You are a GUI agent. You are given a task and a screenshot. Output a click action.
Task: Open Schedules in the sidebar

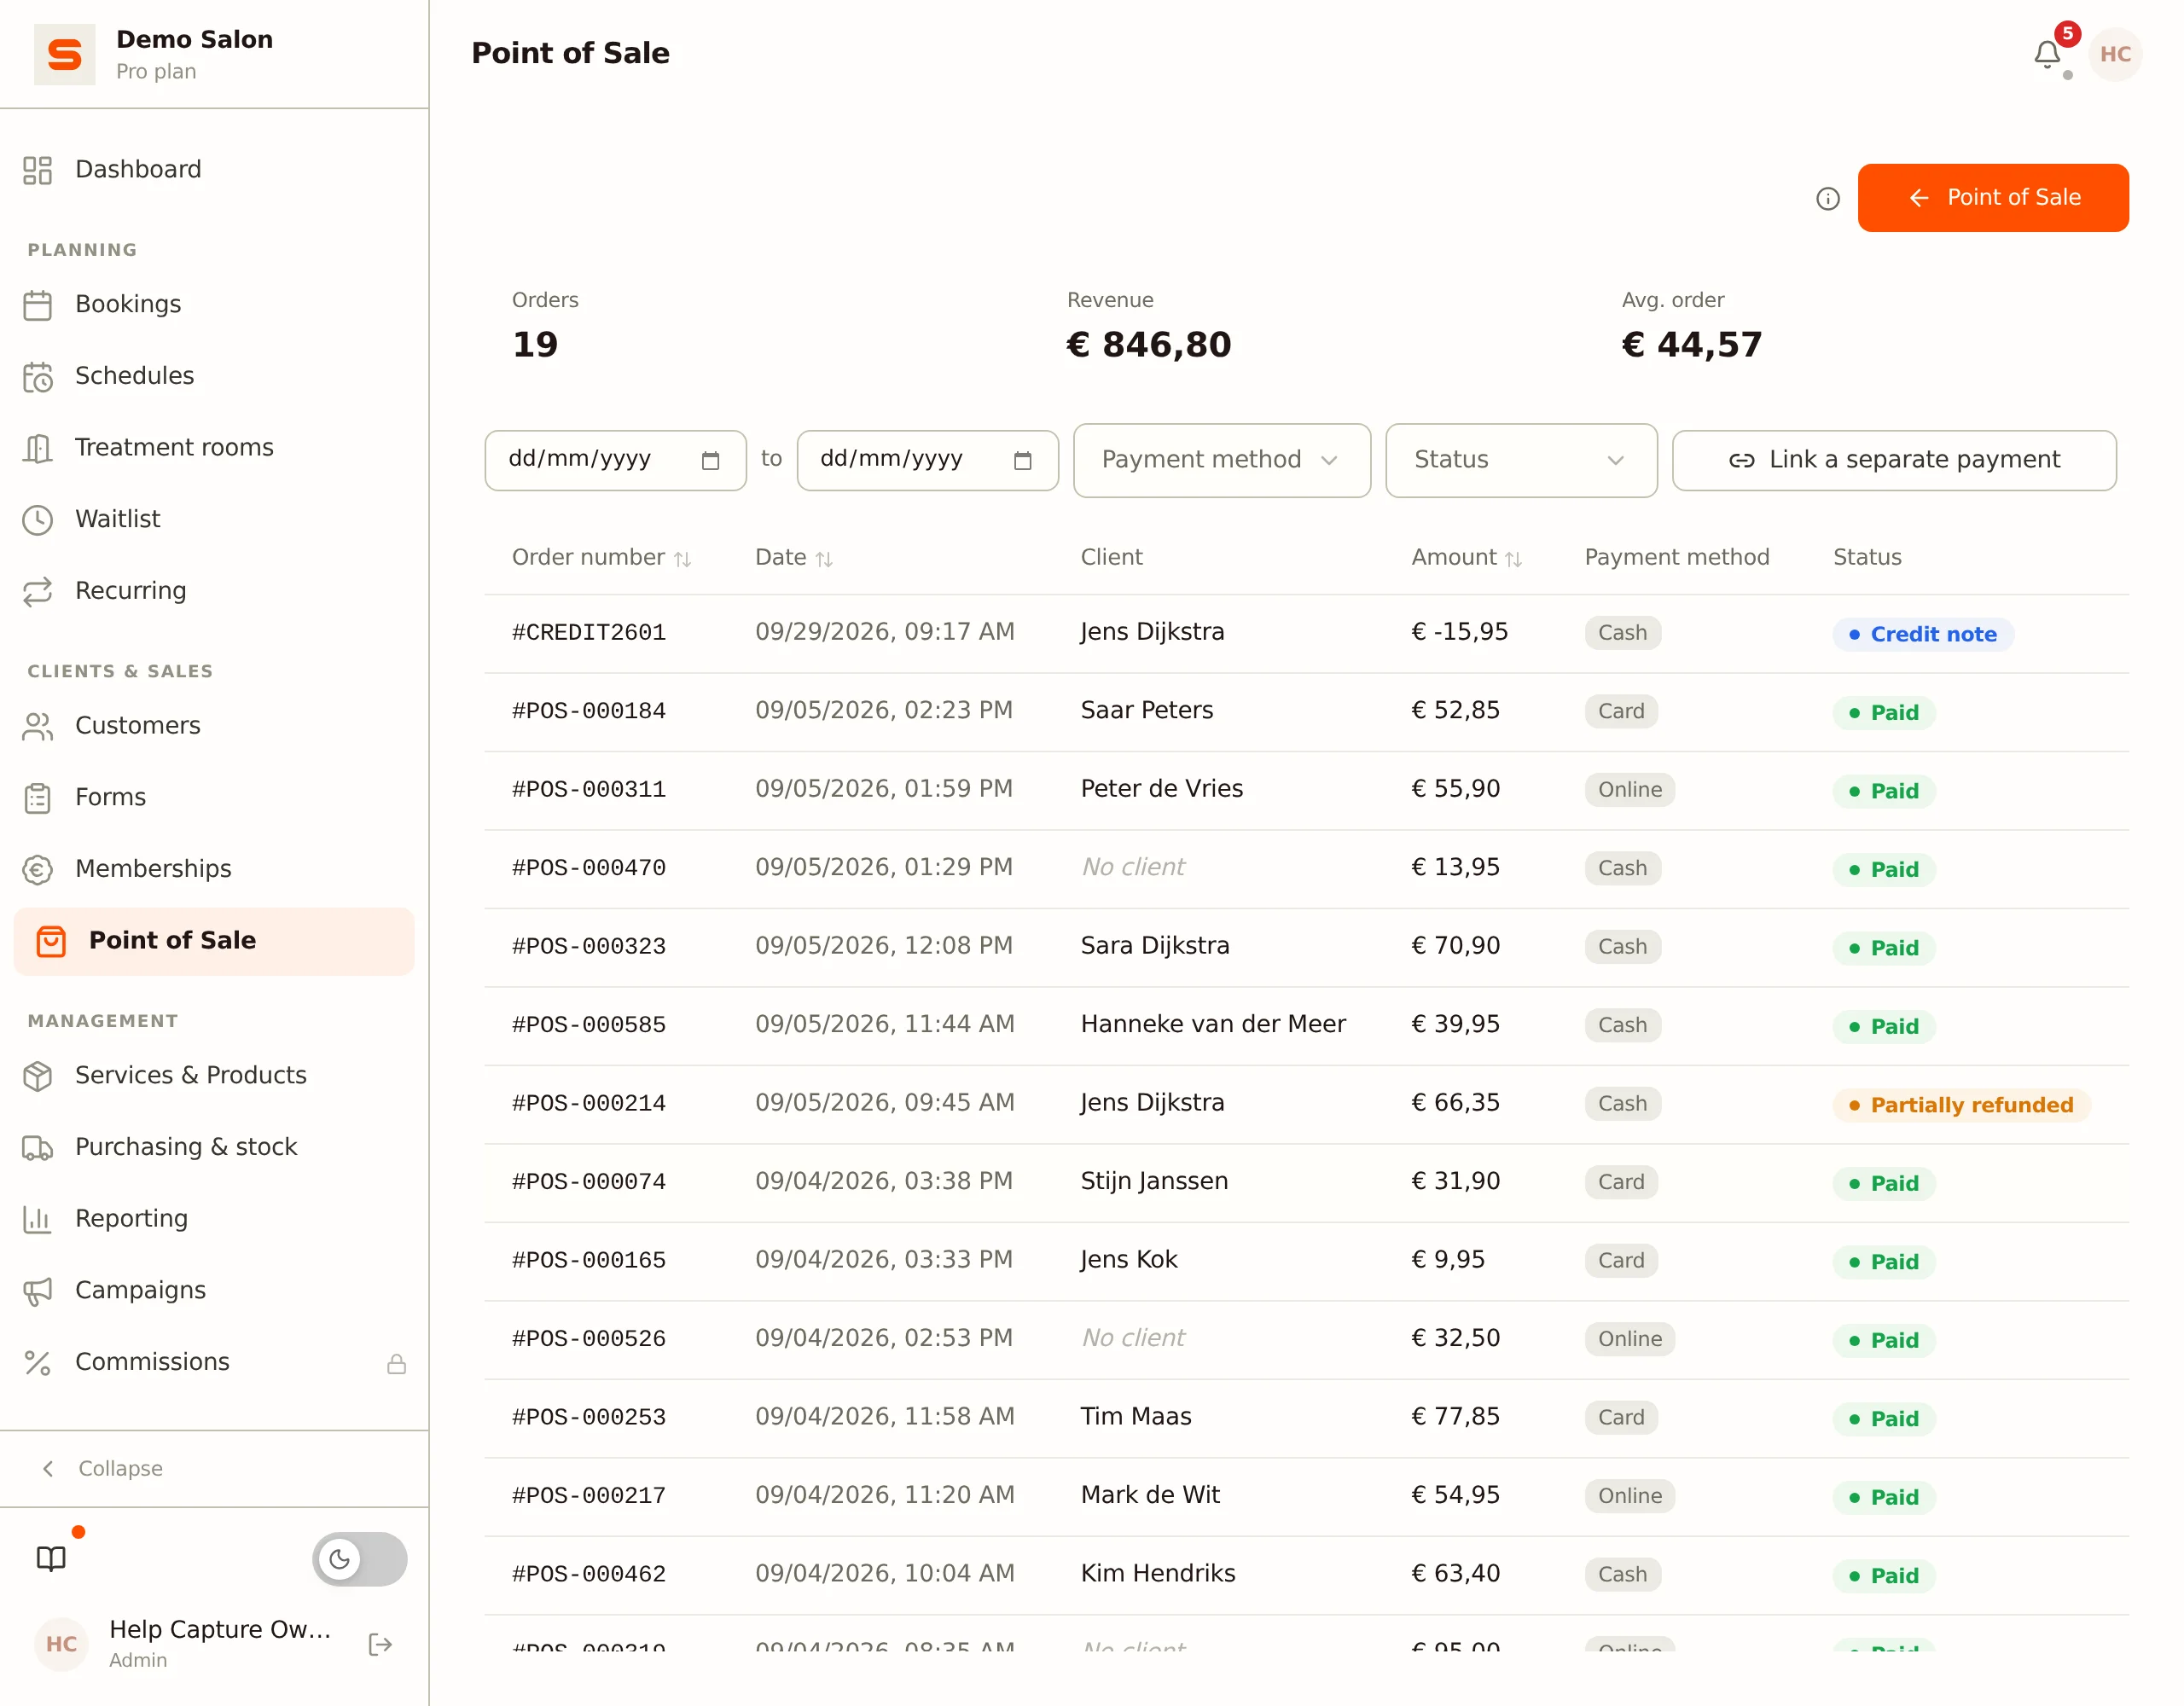(x=214, y=376)
